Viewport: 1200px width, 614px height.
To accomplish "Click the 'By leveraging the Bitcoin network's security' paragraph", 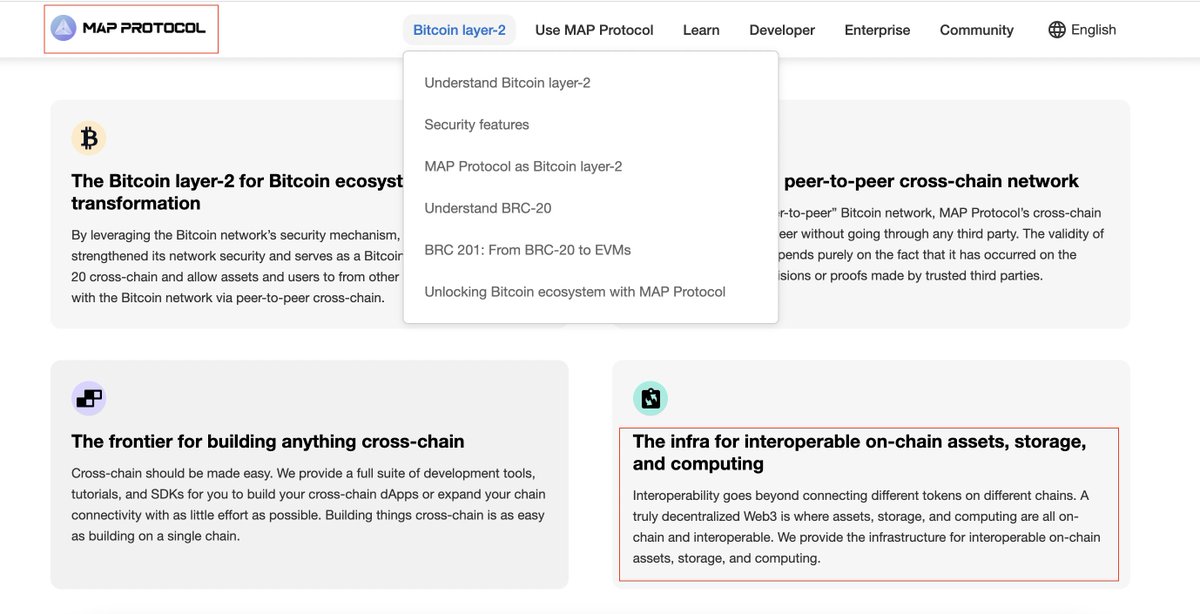I will tap(236, 266).
